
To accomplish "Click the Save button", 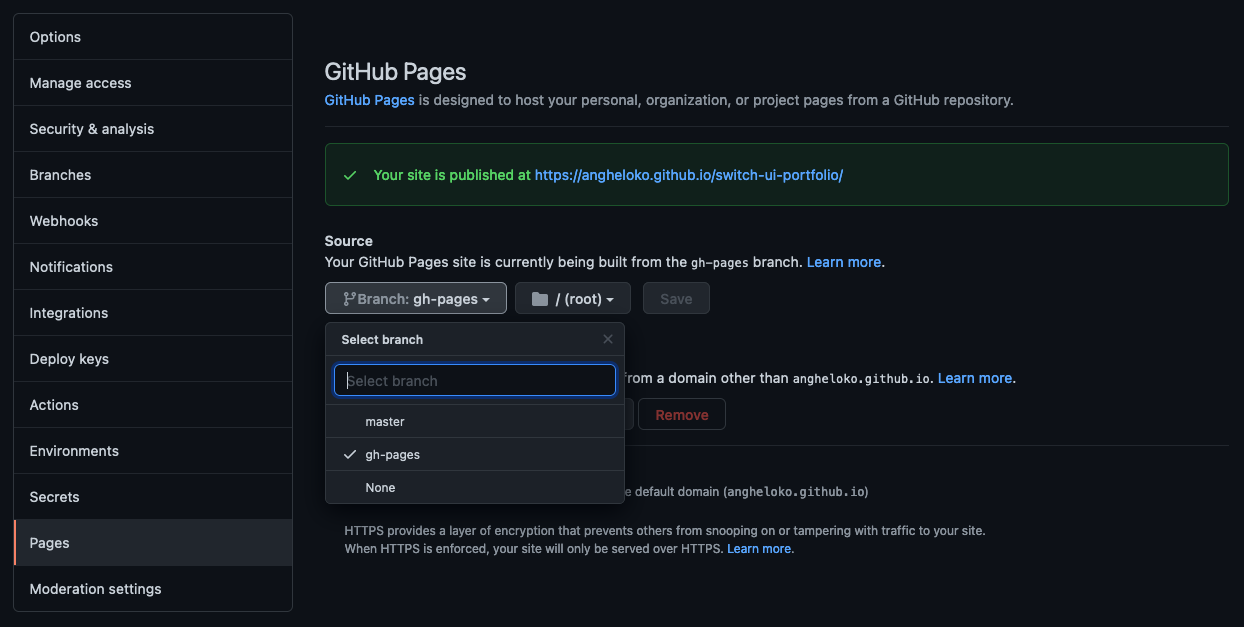I will click(x=676, y=299).
